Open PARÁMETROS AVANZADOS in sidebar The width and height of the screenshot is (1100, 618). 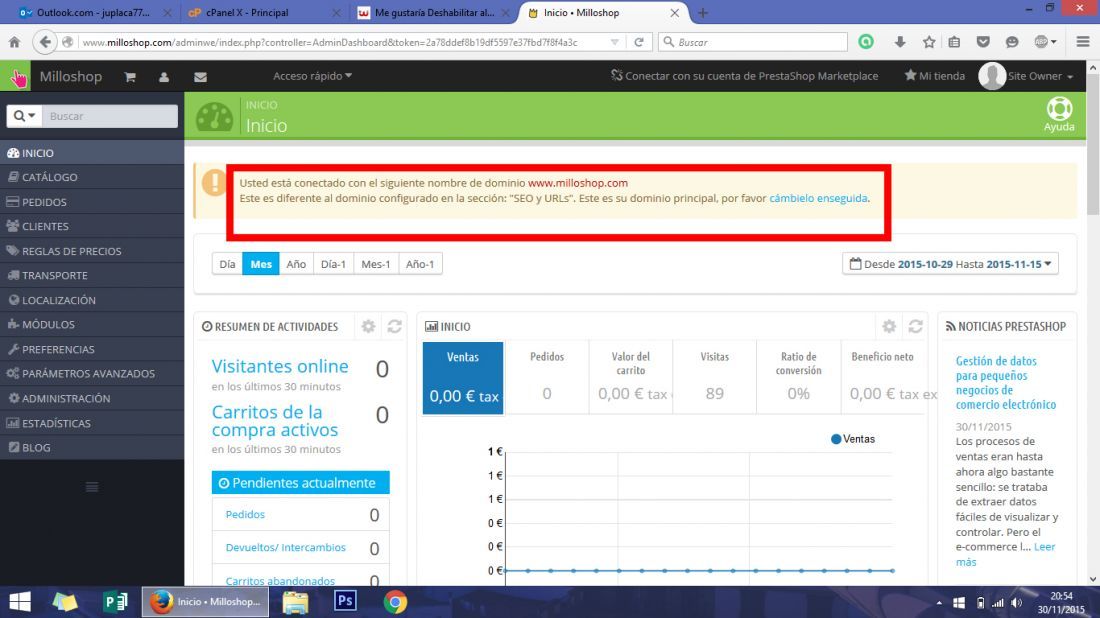[x=92, y=373]
